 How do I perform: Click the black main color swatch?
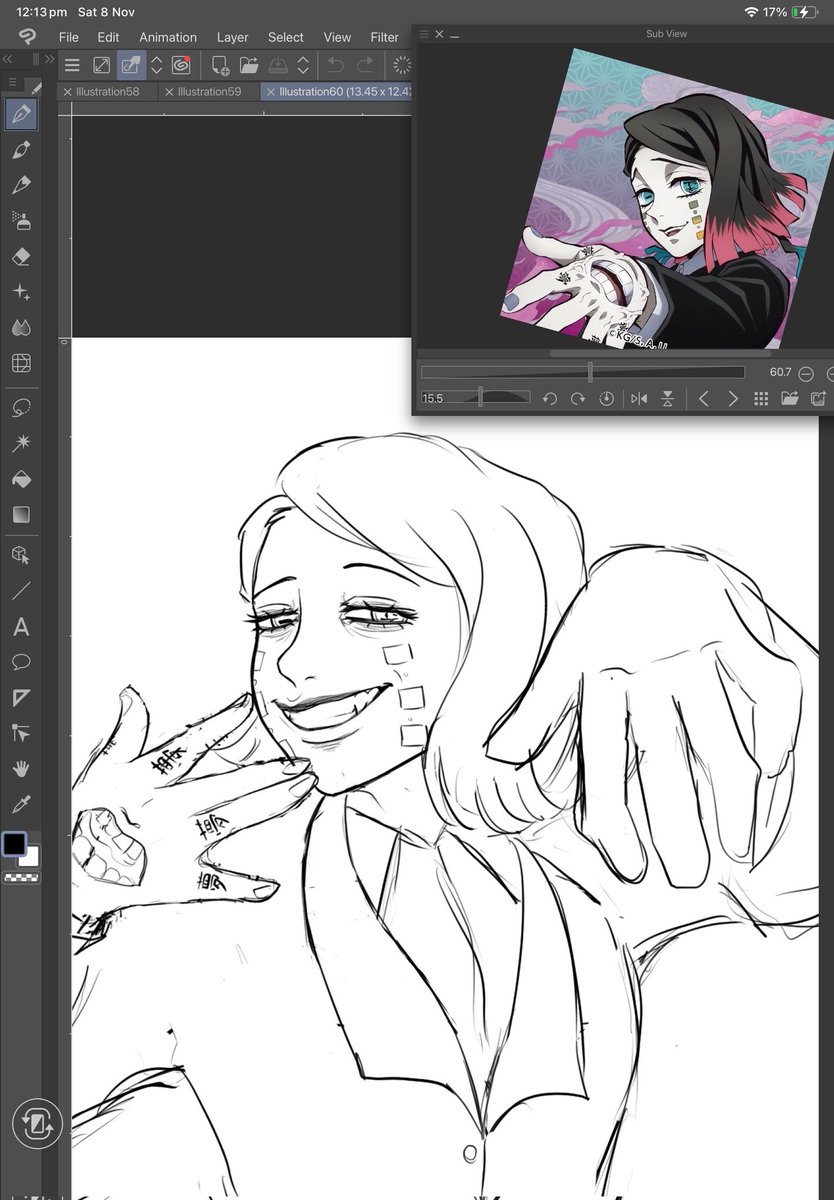13,844
